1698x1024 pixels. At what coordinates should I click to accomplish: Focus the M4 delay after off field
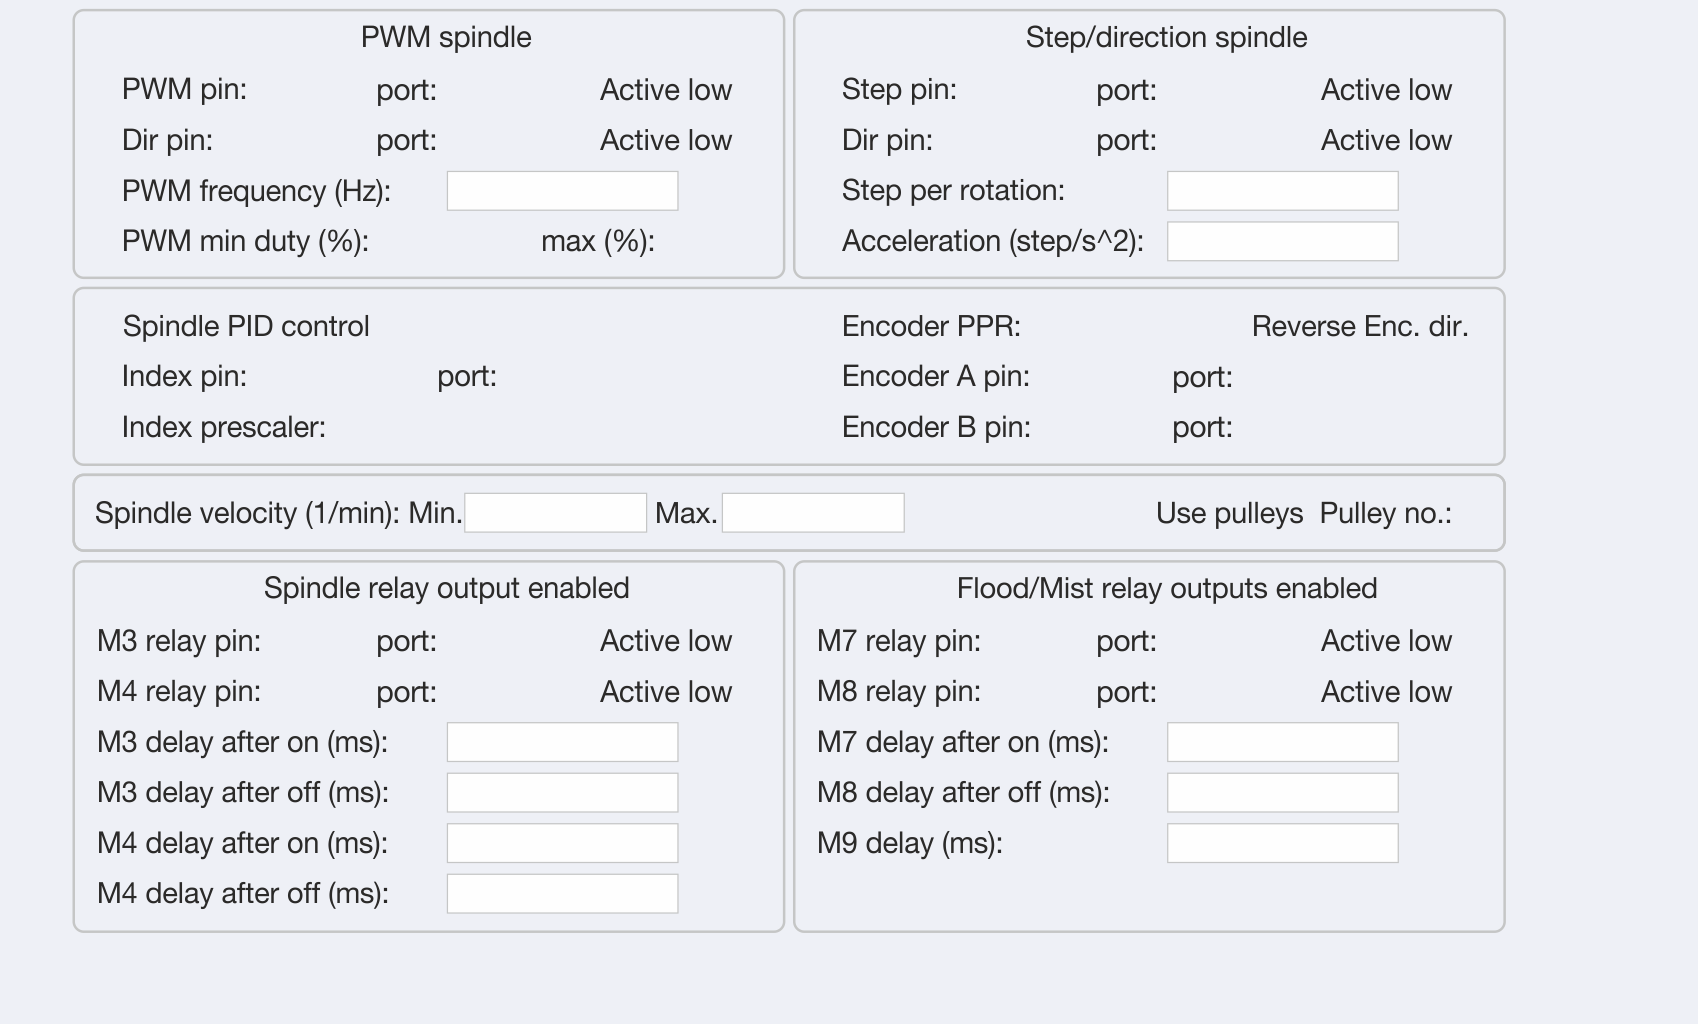tap(562, 894)
